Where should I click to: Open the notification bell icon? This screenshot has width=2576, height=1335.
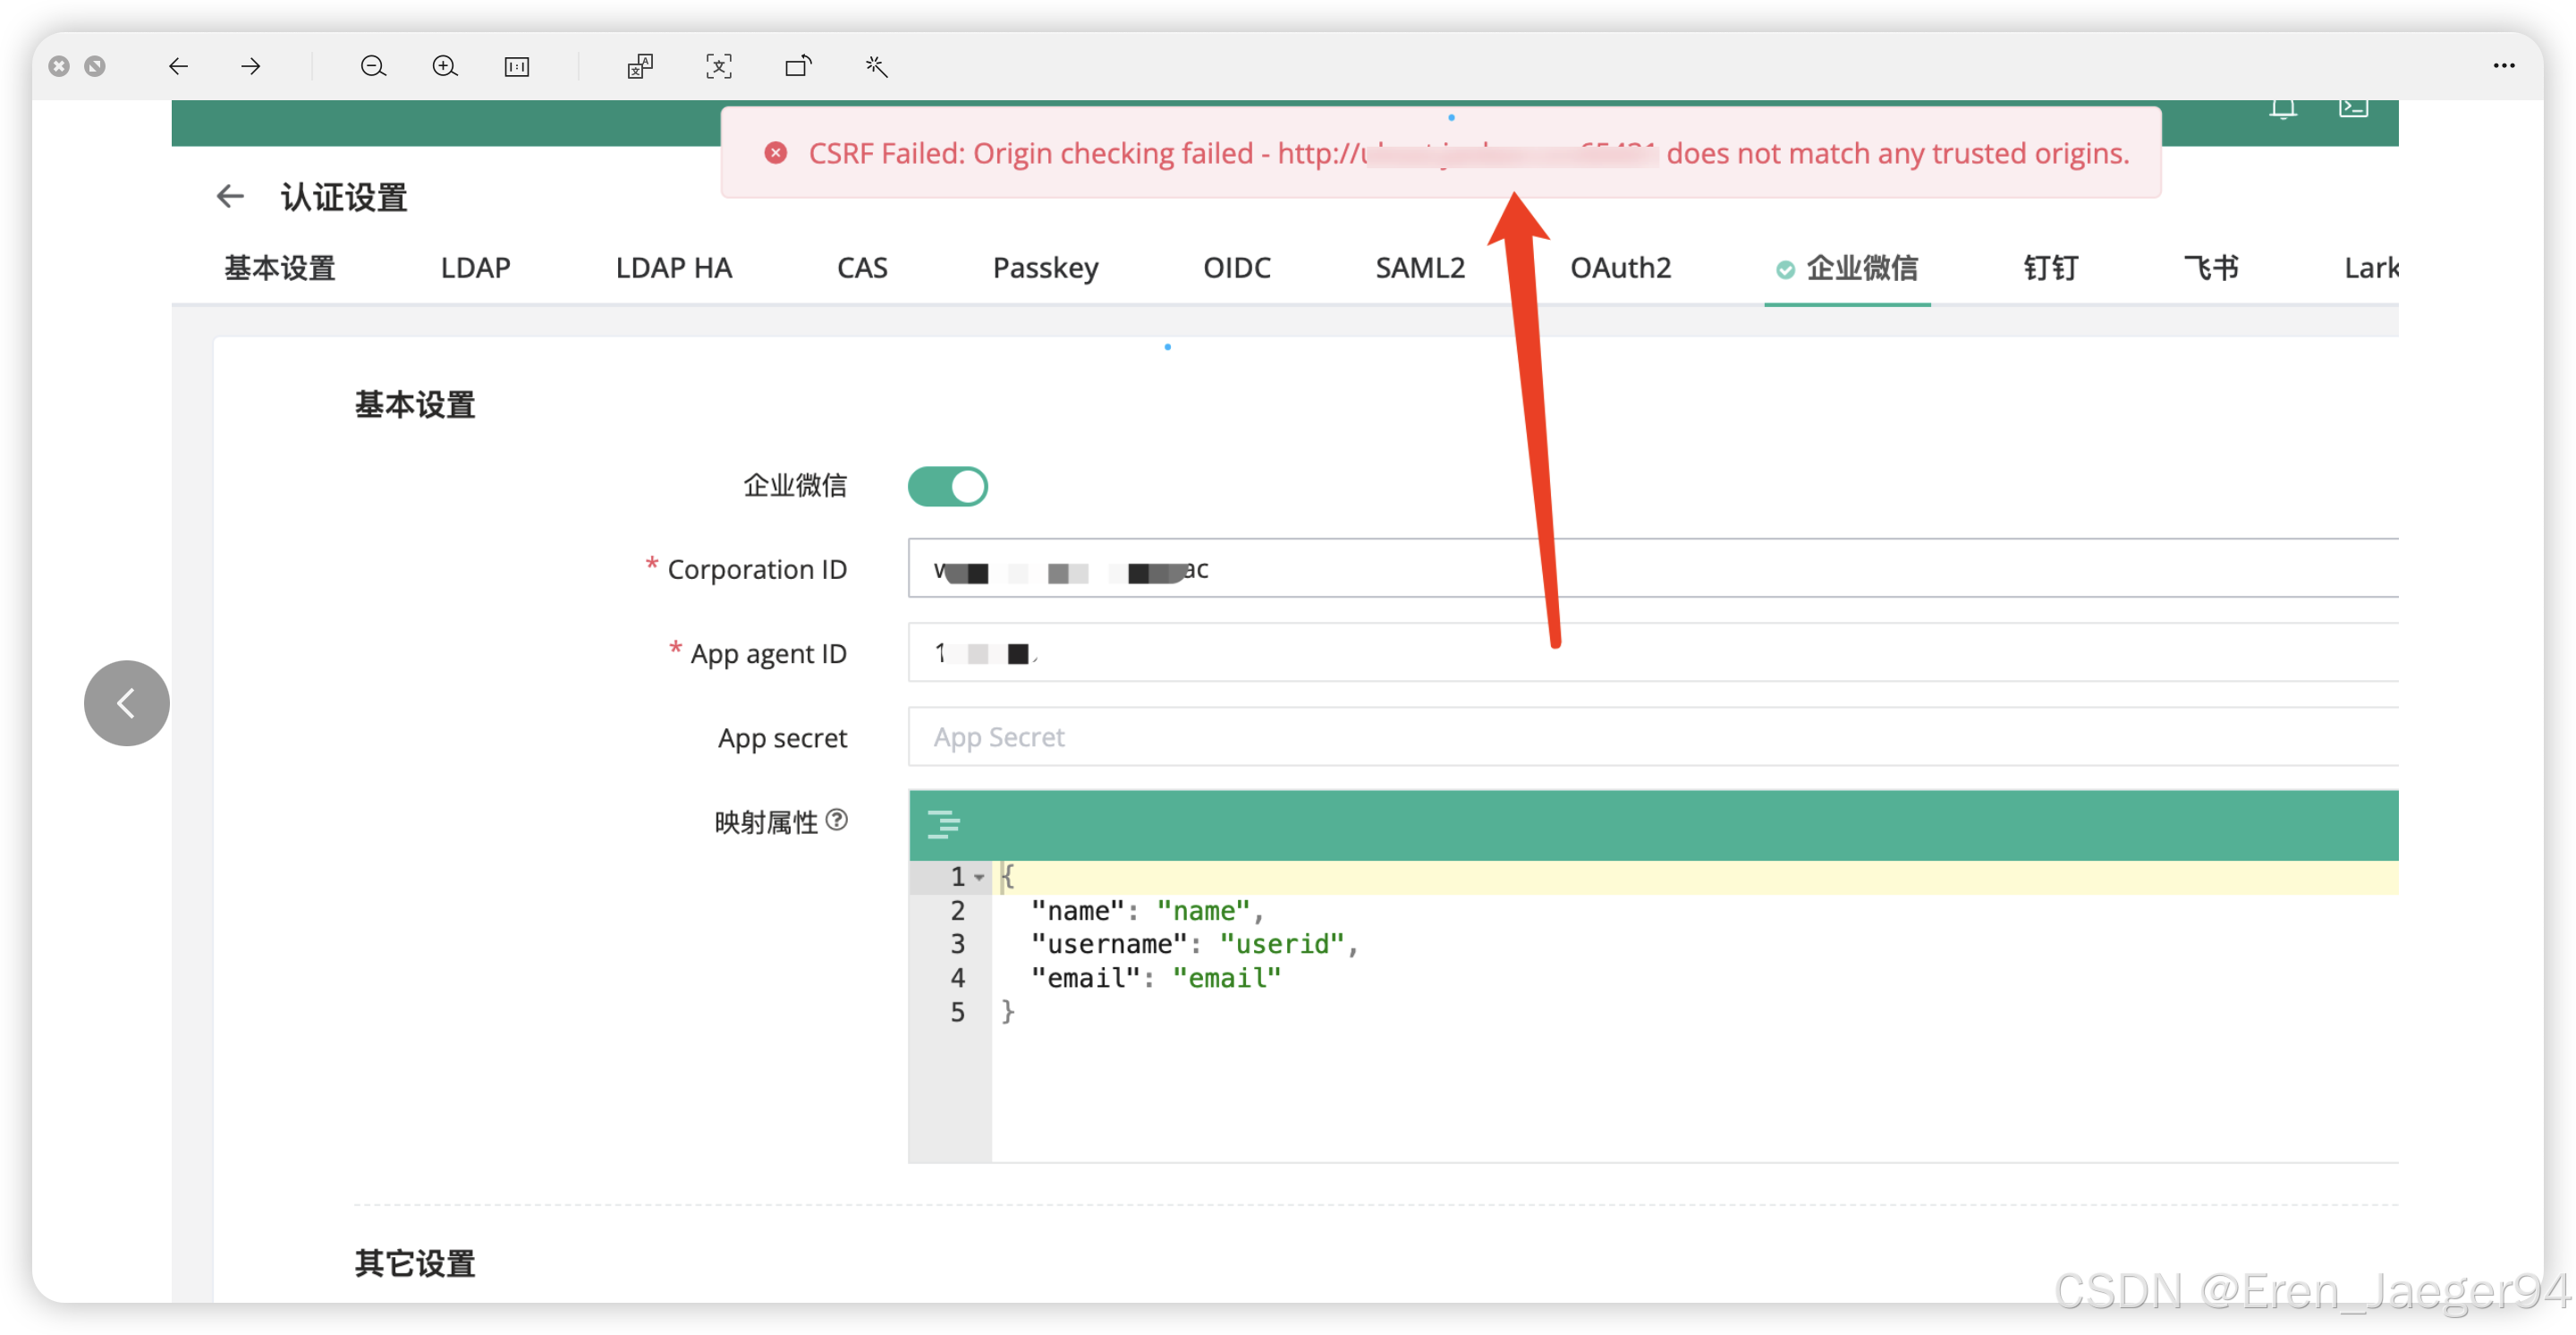[x=2284, y=108]
